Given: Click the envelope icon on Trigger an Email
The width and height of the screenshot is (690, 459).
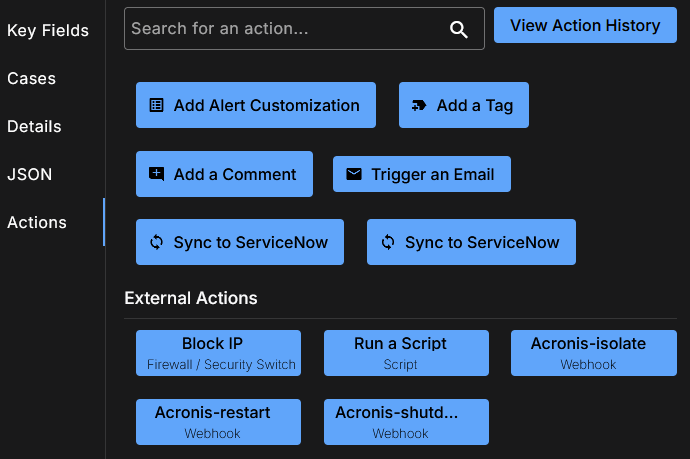Looking at the screenshot, I should 354,174.
